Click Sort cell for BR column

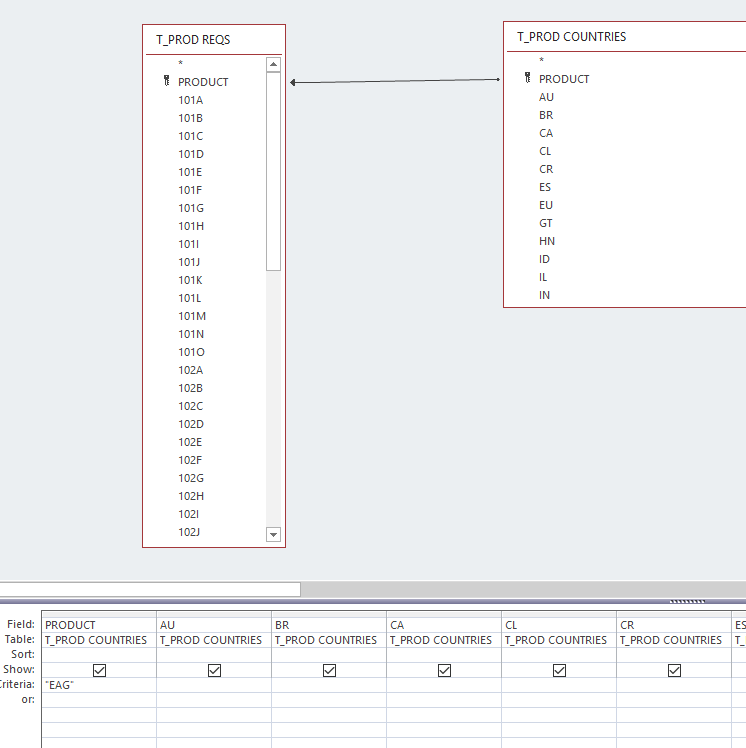[329, 654]
